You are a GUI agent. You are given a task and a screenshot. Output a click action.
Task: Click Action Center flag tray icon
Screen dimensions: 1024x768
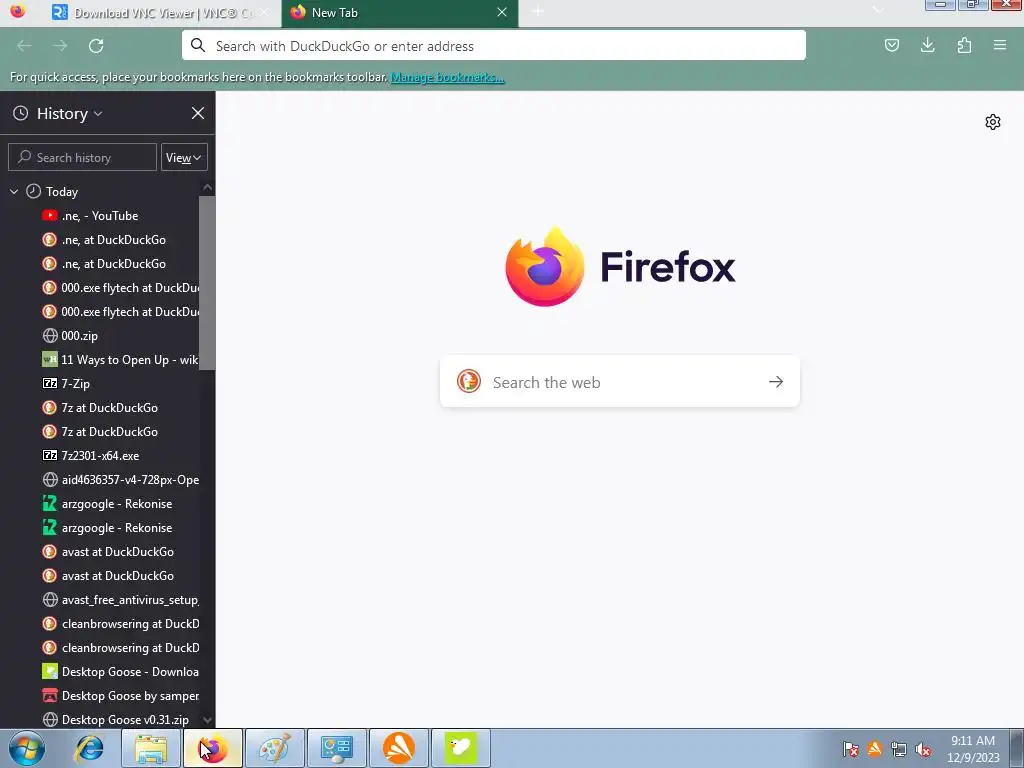[x=850, y=749]
